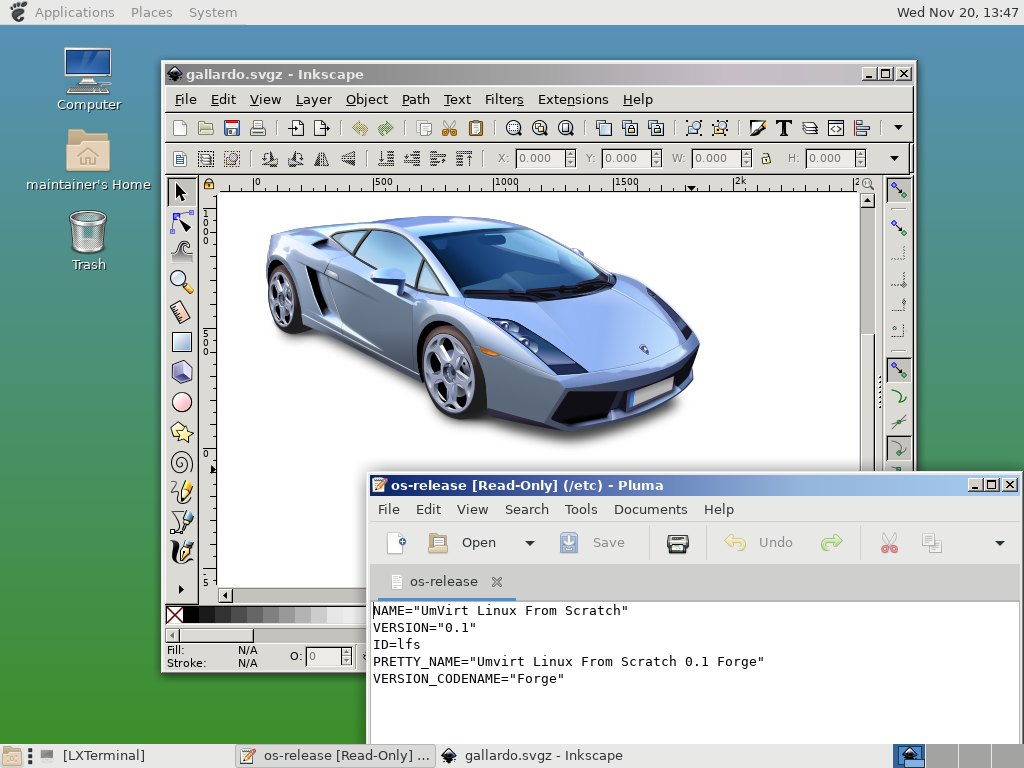Select the Zoom tool in toolbox
The width and height of the screenshot is (1024, 768).
tap(181, 281)
